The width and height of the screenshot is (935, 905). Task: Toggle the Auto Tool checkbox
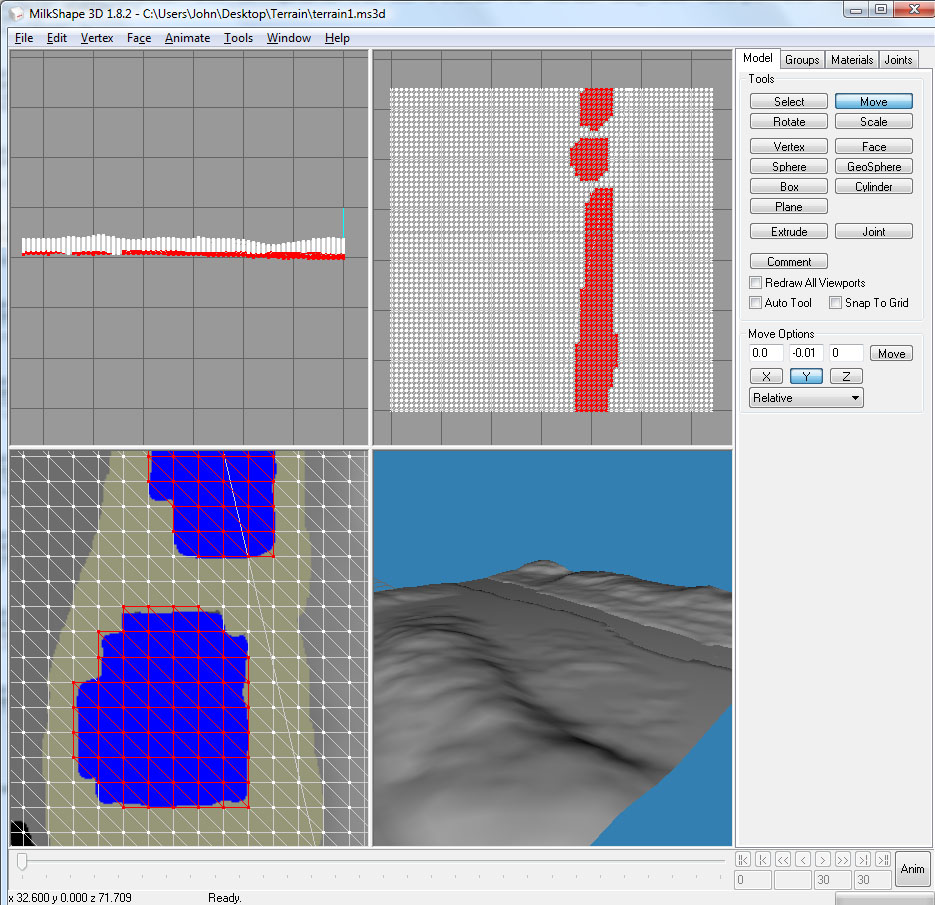pos(756,302)
